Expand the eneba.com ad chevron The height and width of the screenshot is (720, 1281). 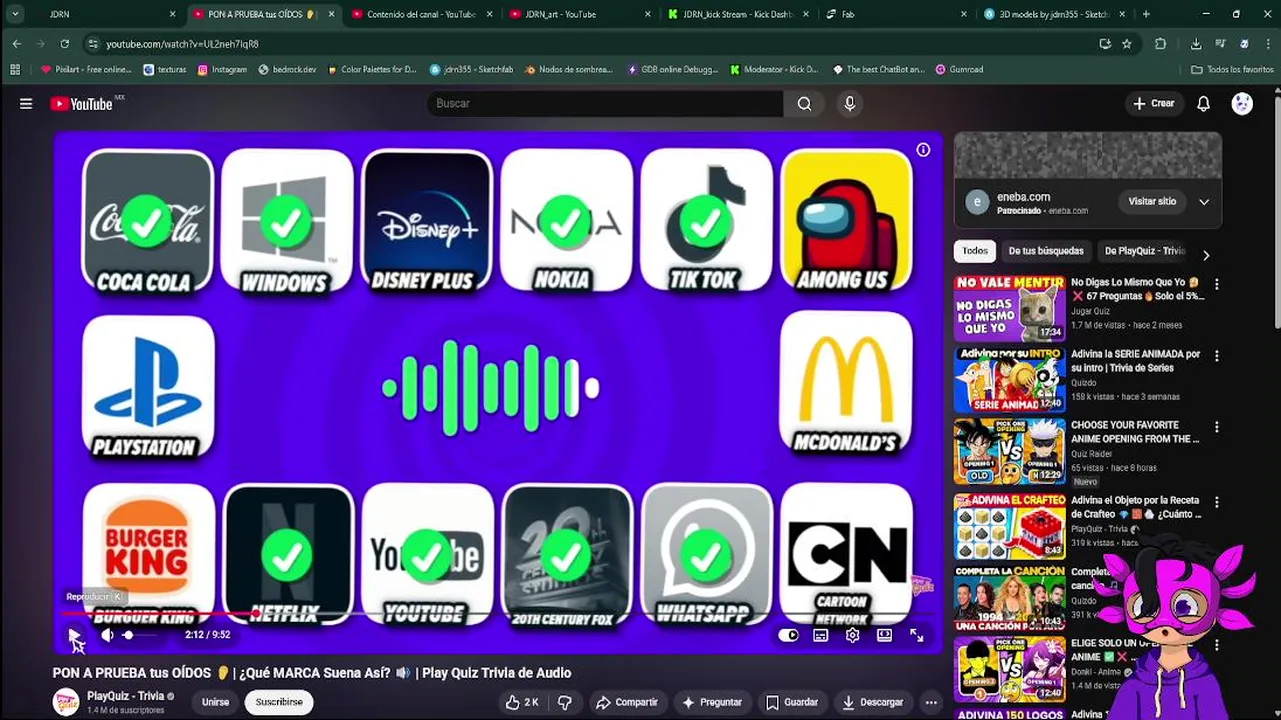point(1204,201)
